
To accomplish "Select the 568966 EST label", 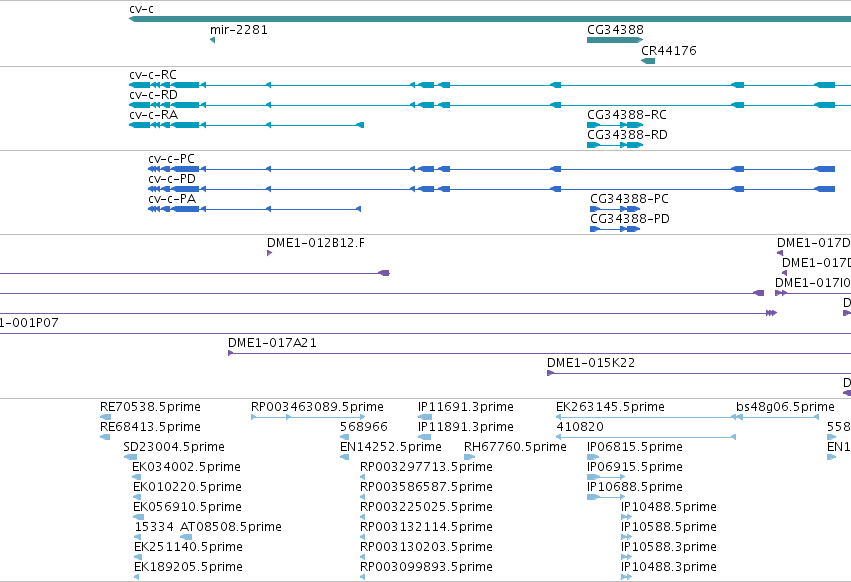I will click(364, 427).
